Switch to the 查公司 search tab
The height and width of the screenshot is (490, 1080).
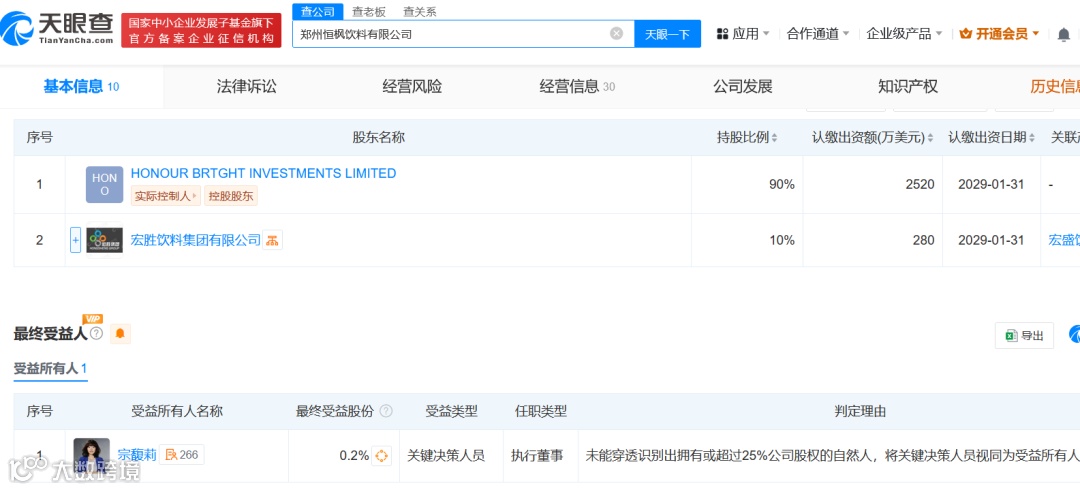(x=318, y=12)
